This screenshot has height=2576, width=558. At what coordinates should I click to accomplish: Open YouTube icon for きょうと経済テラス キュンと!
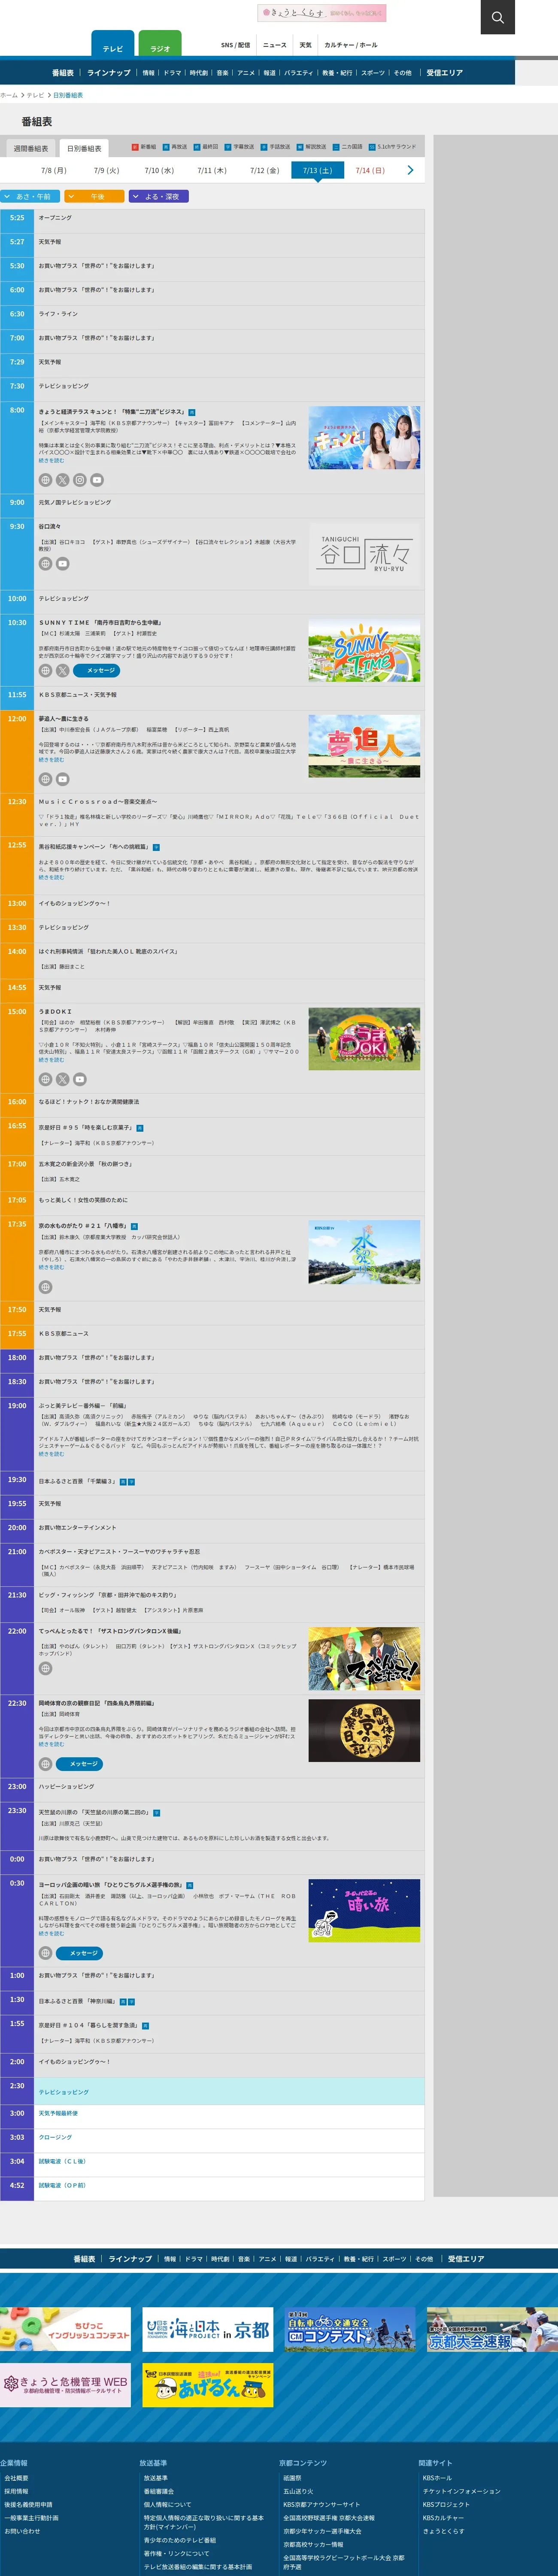(97, 480)
